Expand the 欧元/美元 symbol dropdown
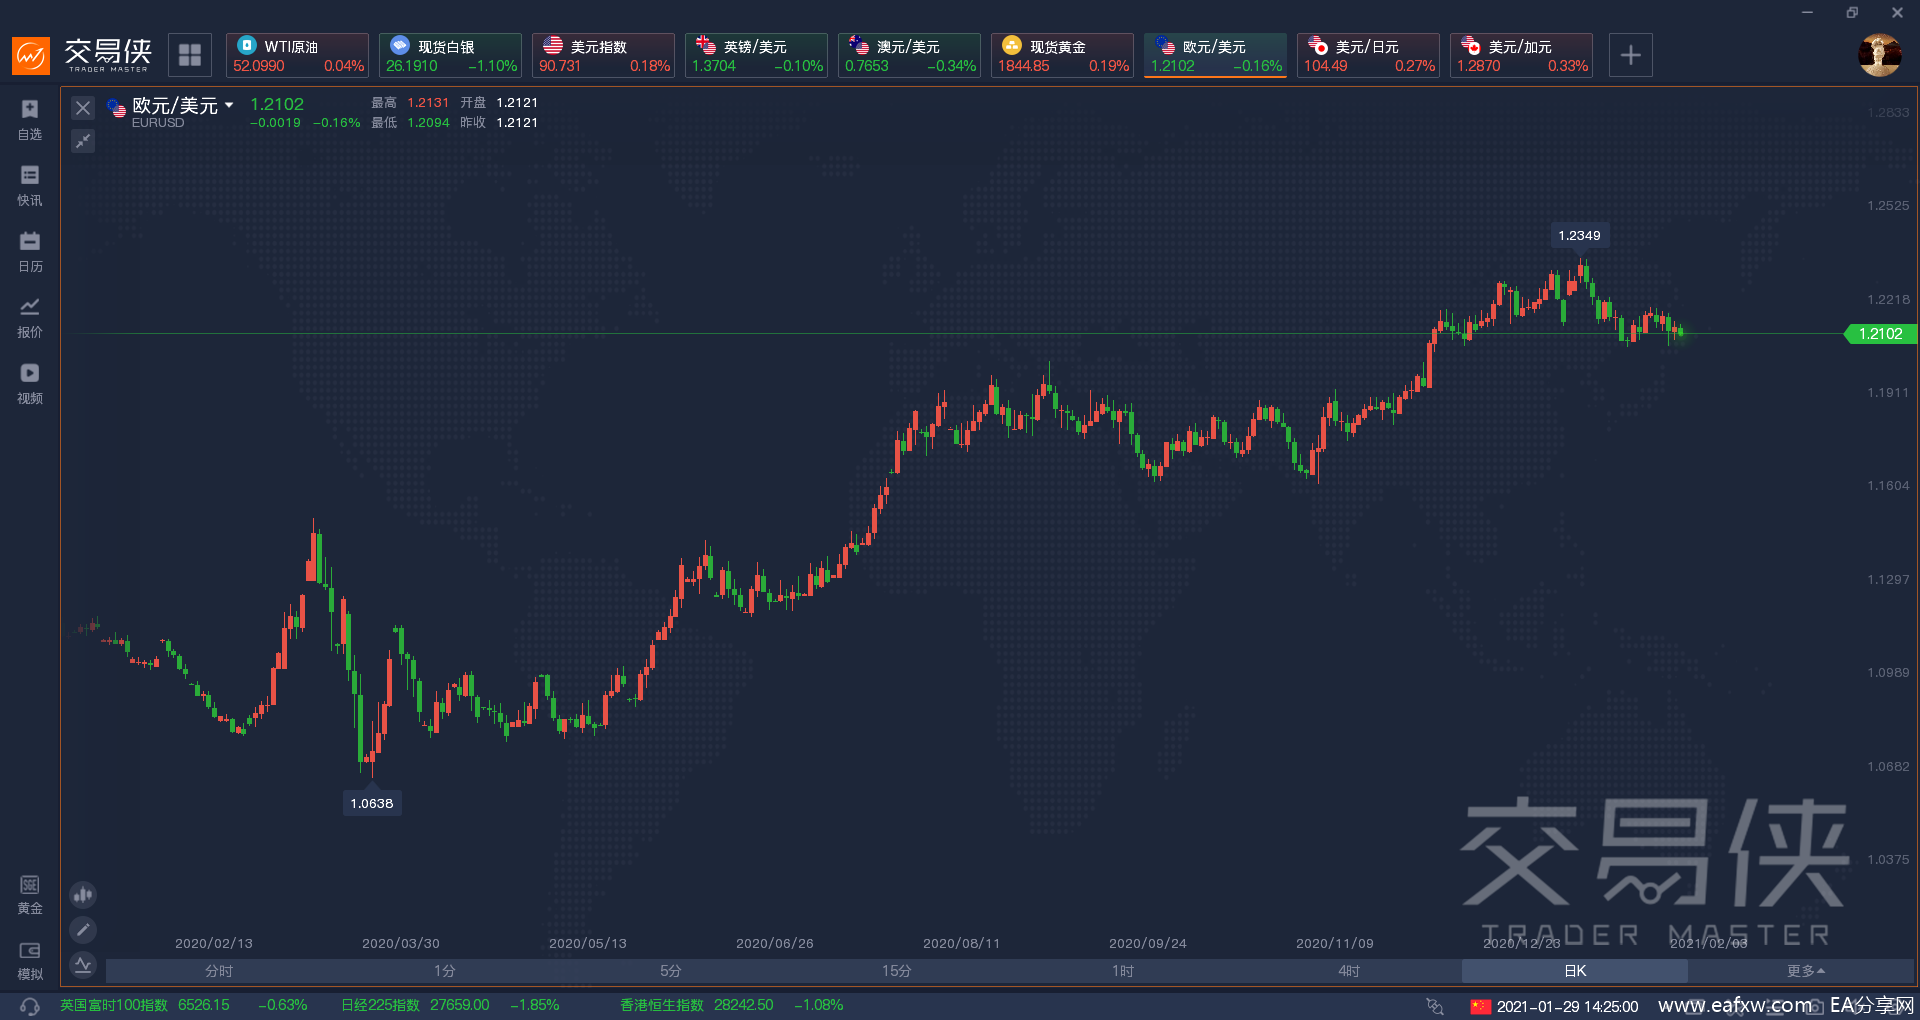The image size is (1920, 1020). 229,105
